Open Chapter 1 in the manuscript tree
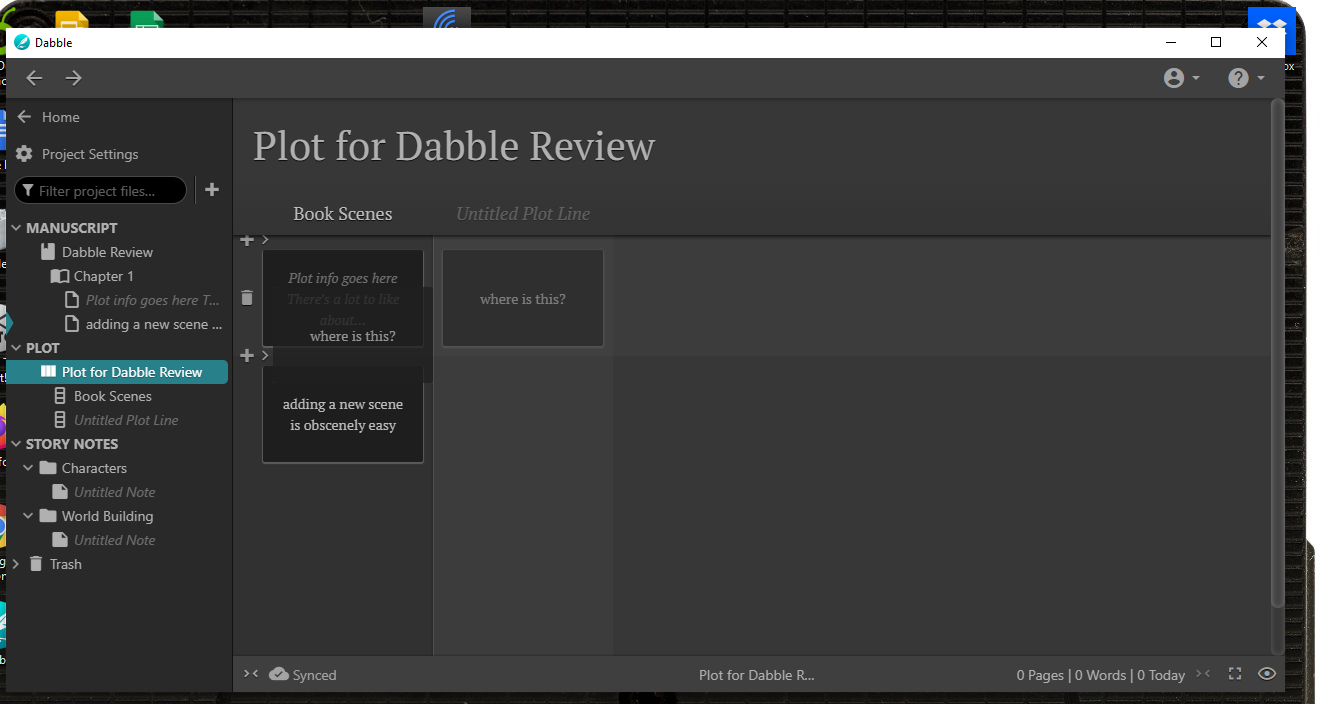1325x704 pixels. [103, 276]
